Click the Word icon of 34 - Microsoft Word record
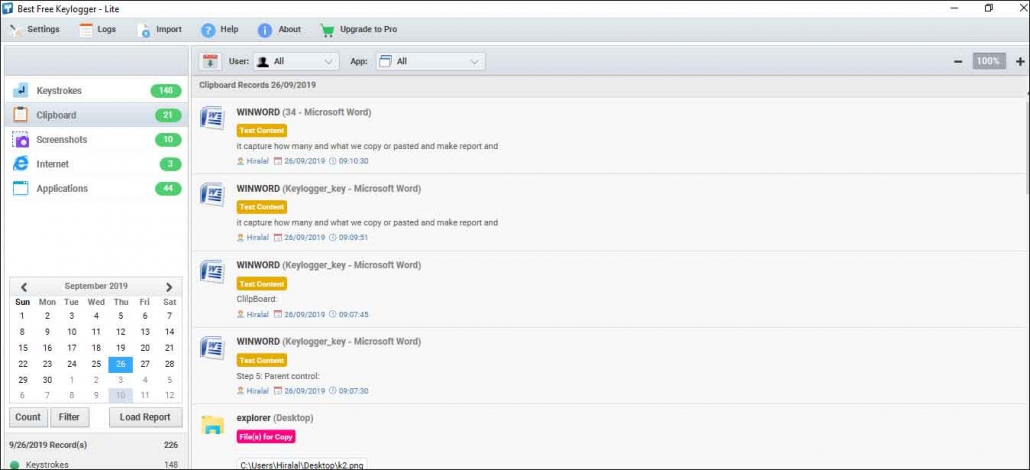The width and height of the screenshot is (1030, 470). point(212,118)
